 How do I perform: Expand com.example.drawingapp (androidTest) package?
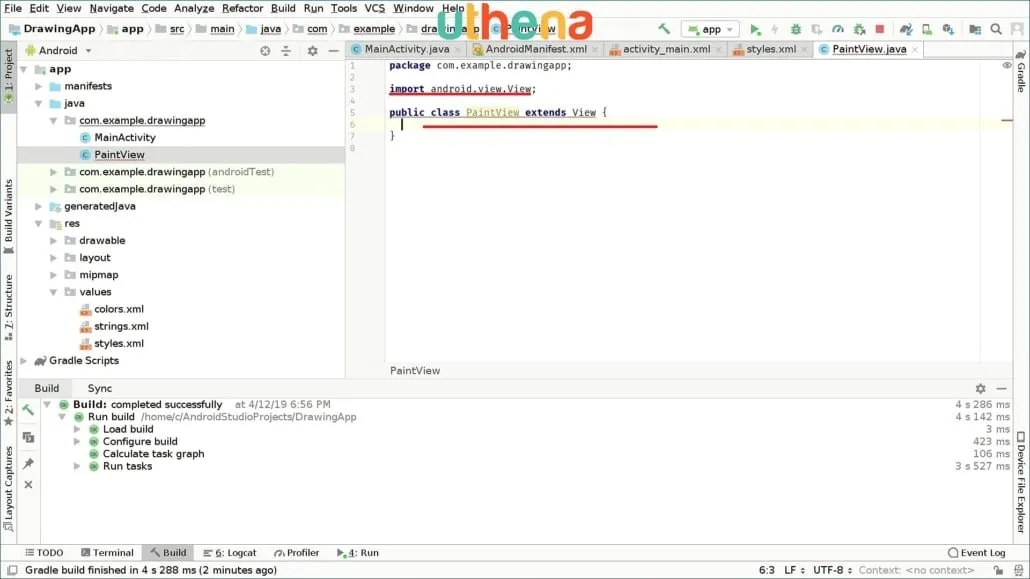point(54,172)
